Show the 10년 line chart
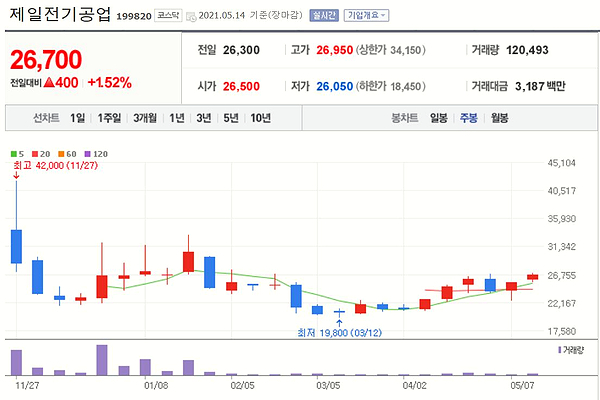The height and width of the screenshot is (400, 600). 261,118
